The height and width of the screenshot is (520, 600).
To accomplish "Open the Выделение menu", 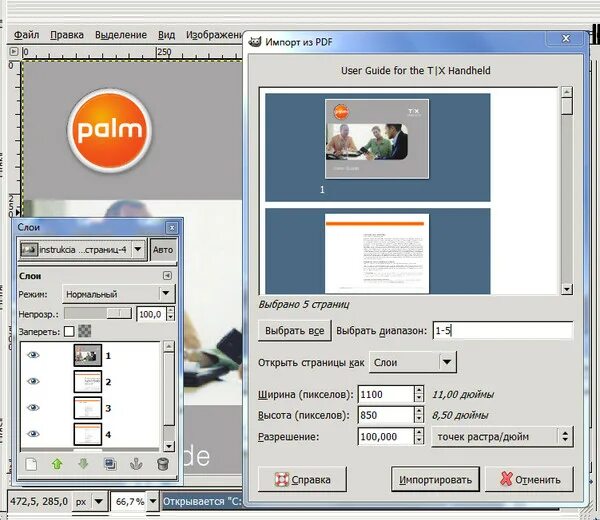I will (x=121, y=35).
